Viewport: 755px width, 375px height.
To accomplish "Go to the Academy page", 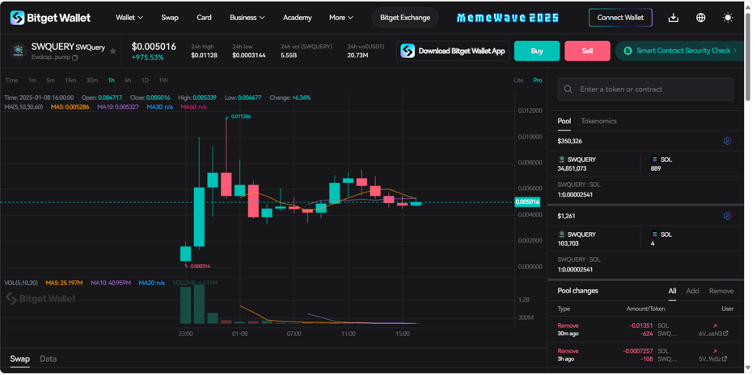I will [297, 18].
